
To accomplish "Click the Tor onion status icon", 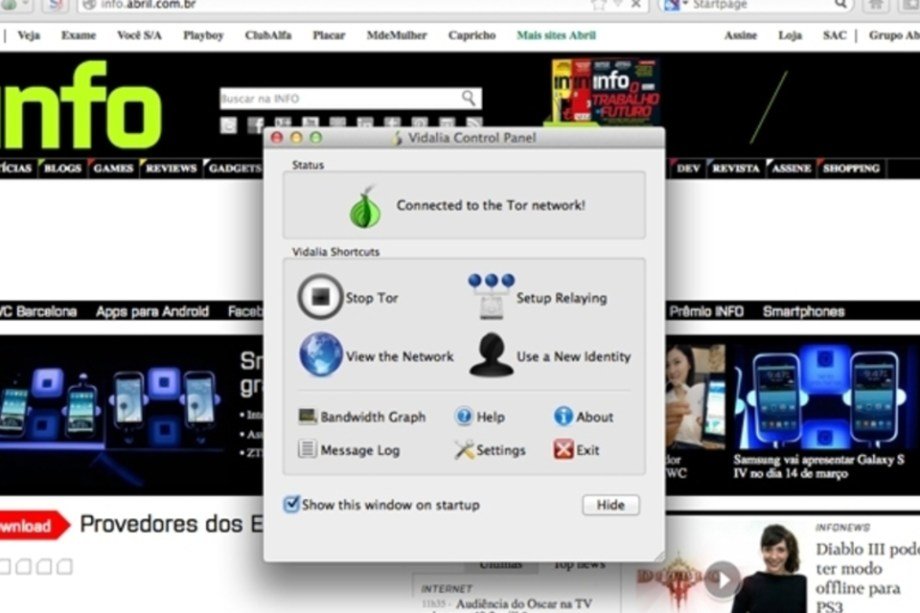I will [x=365, y=207].
